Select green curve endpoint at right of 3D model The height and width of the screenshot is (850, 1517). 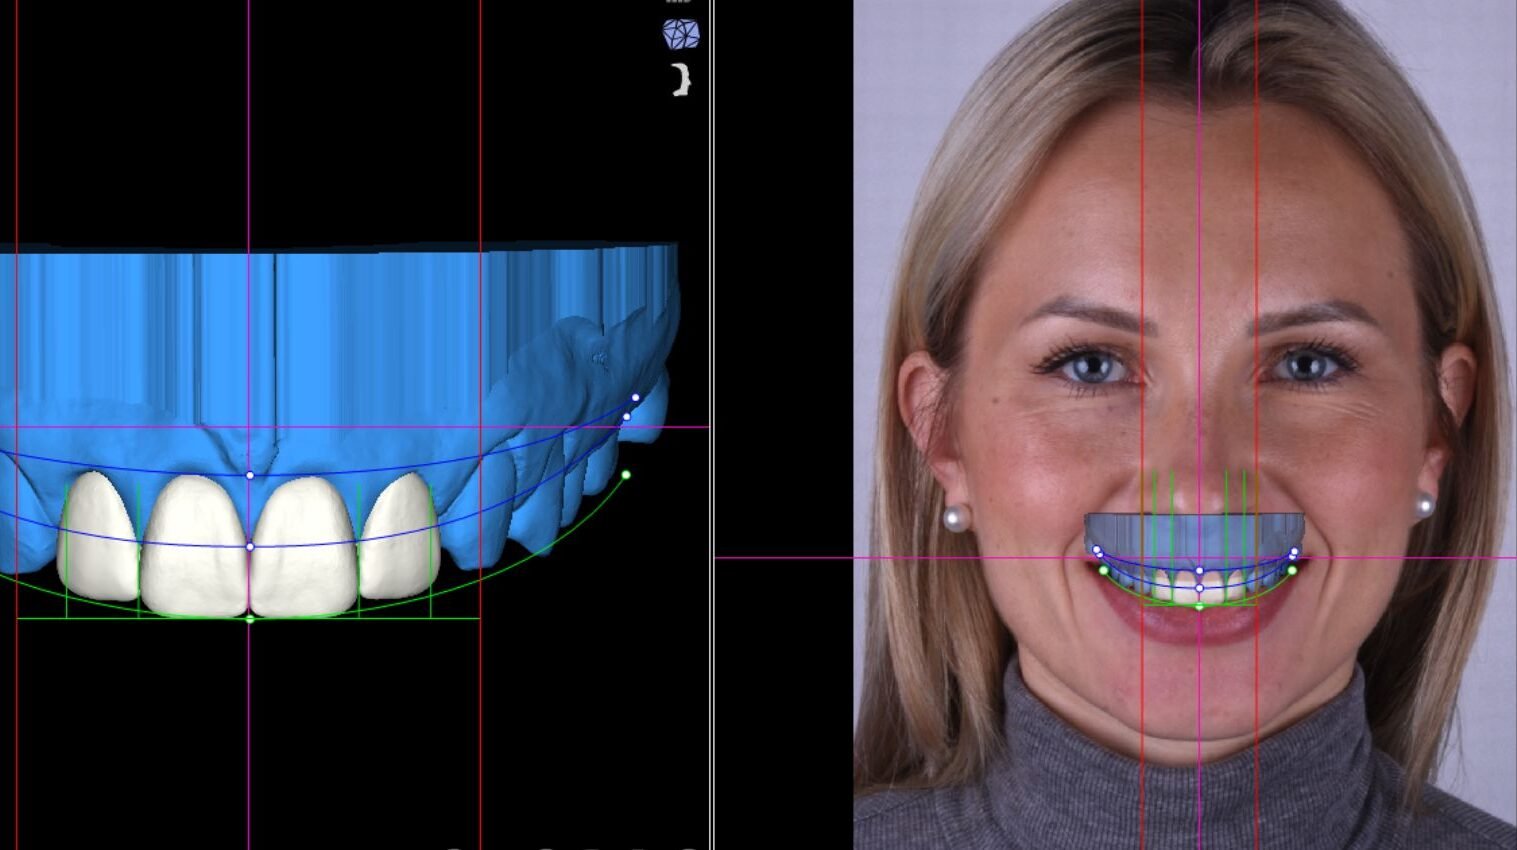pyautogui.click(x=626, y=475)
